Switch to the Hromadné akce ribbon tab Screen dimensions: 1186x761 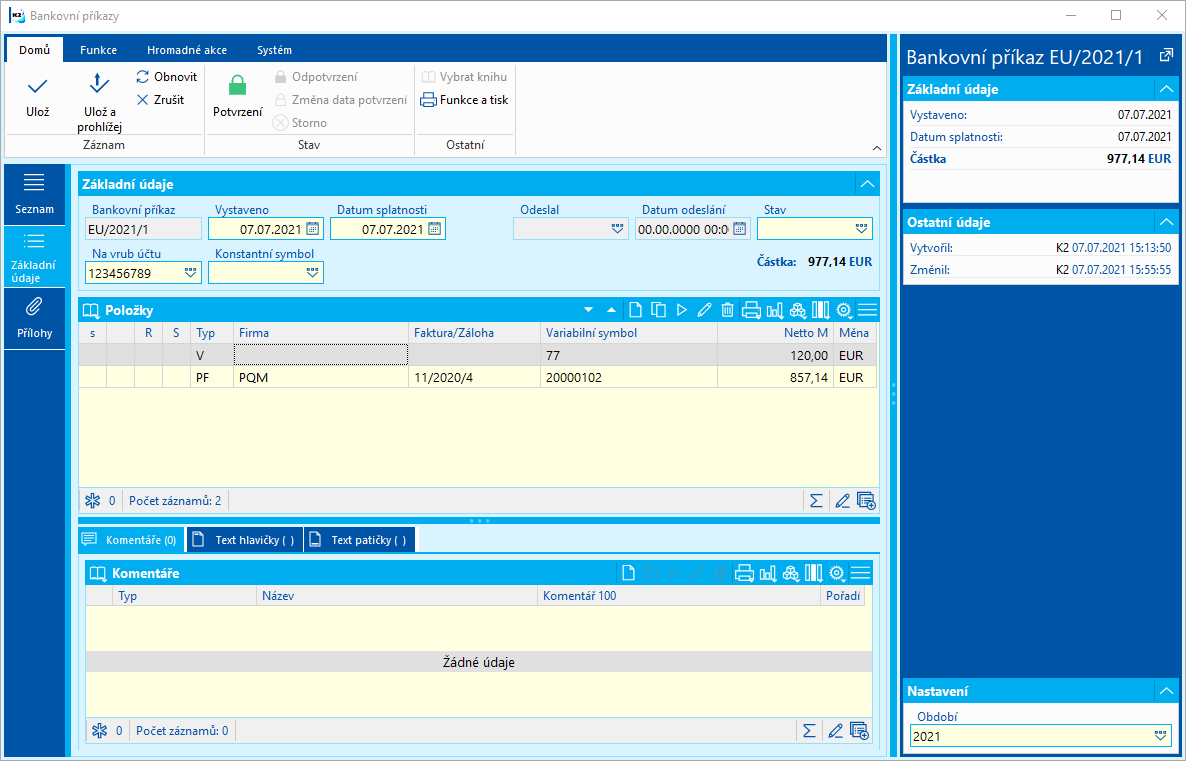(x=186, y=50)
